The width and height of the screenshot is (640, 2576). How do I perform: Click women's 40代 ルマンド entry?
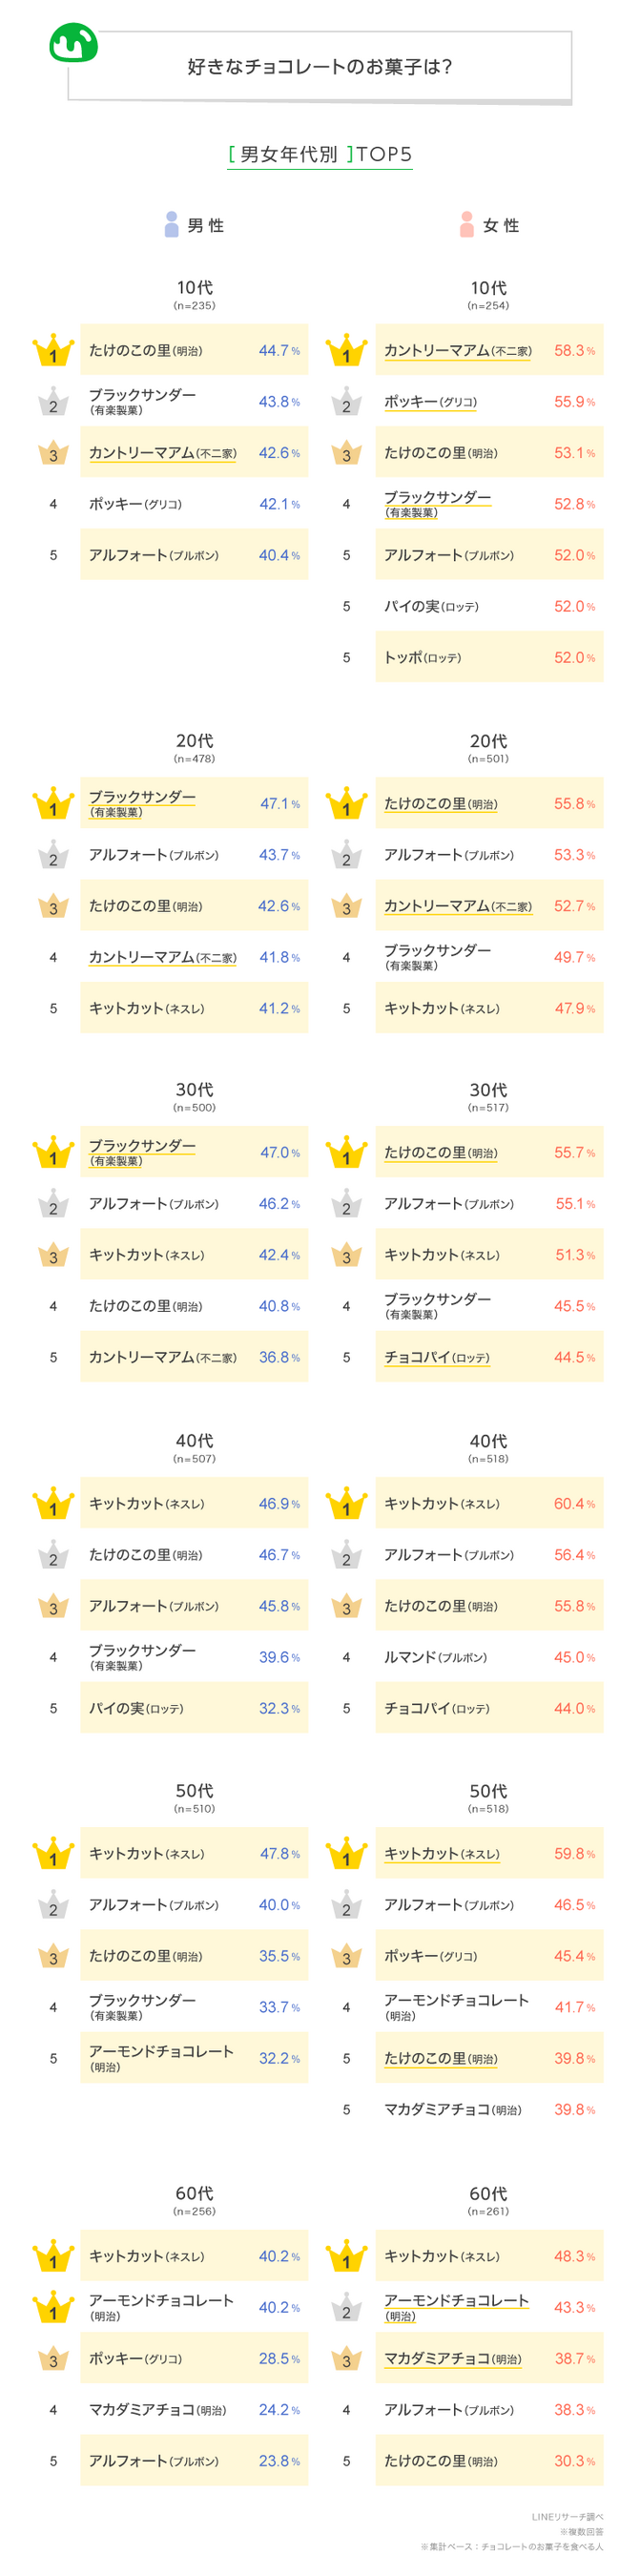(x=435, y=1657)
